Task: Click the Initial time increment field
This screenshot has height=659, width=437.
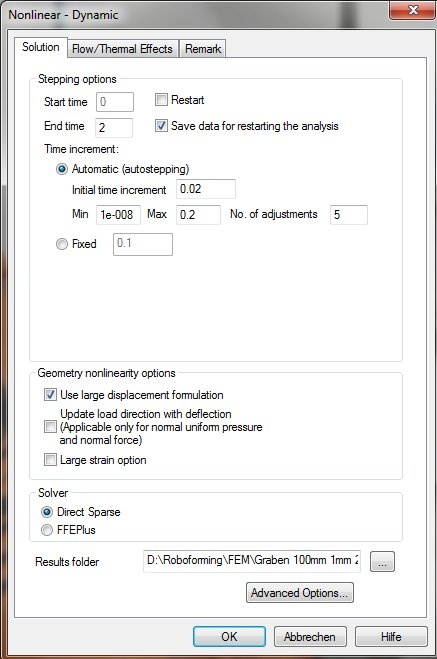Action: pyautogui.click(x=206, y=189)
